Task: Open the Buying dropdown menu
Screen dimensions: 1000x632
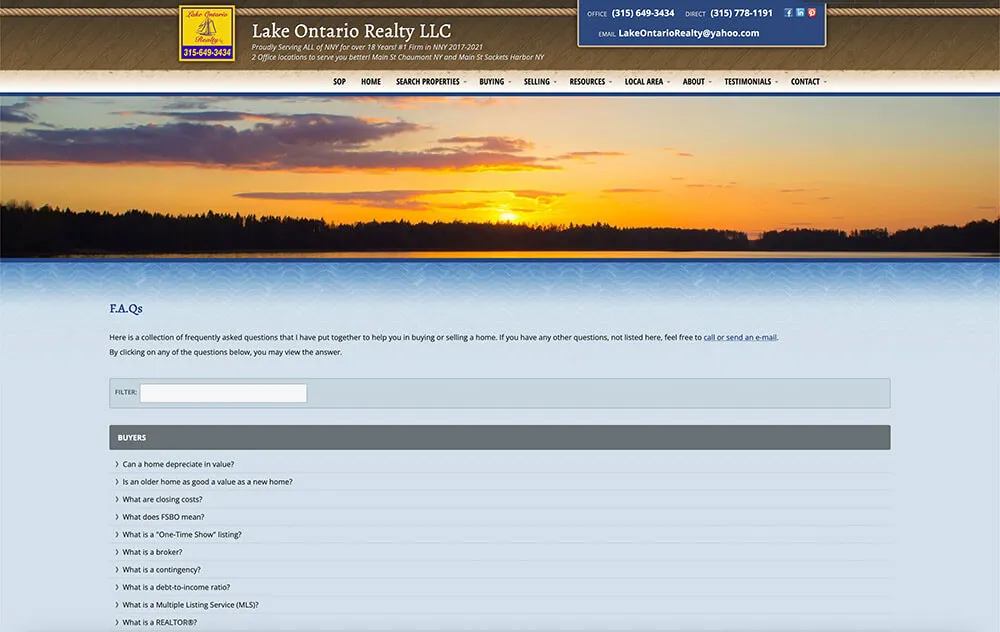Action: tap(494, 82)
